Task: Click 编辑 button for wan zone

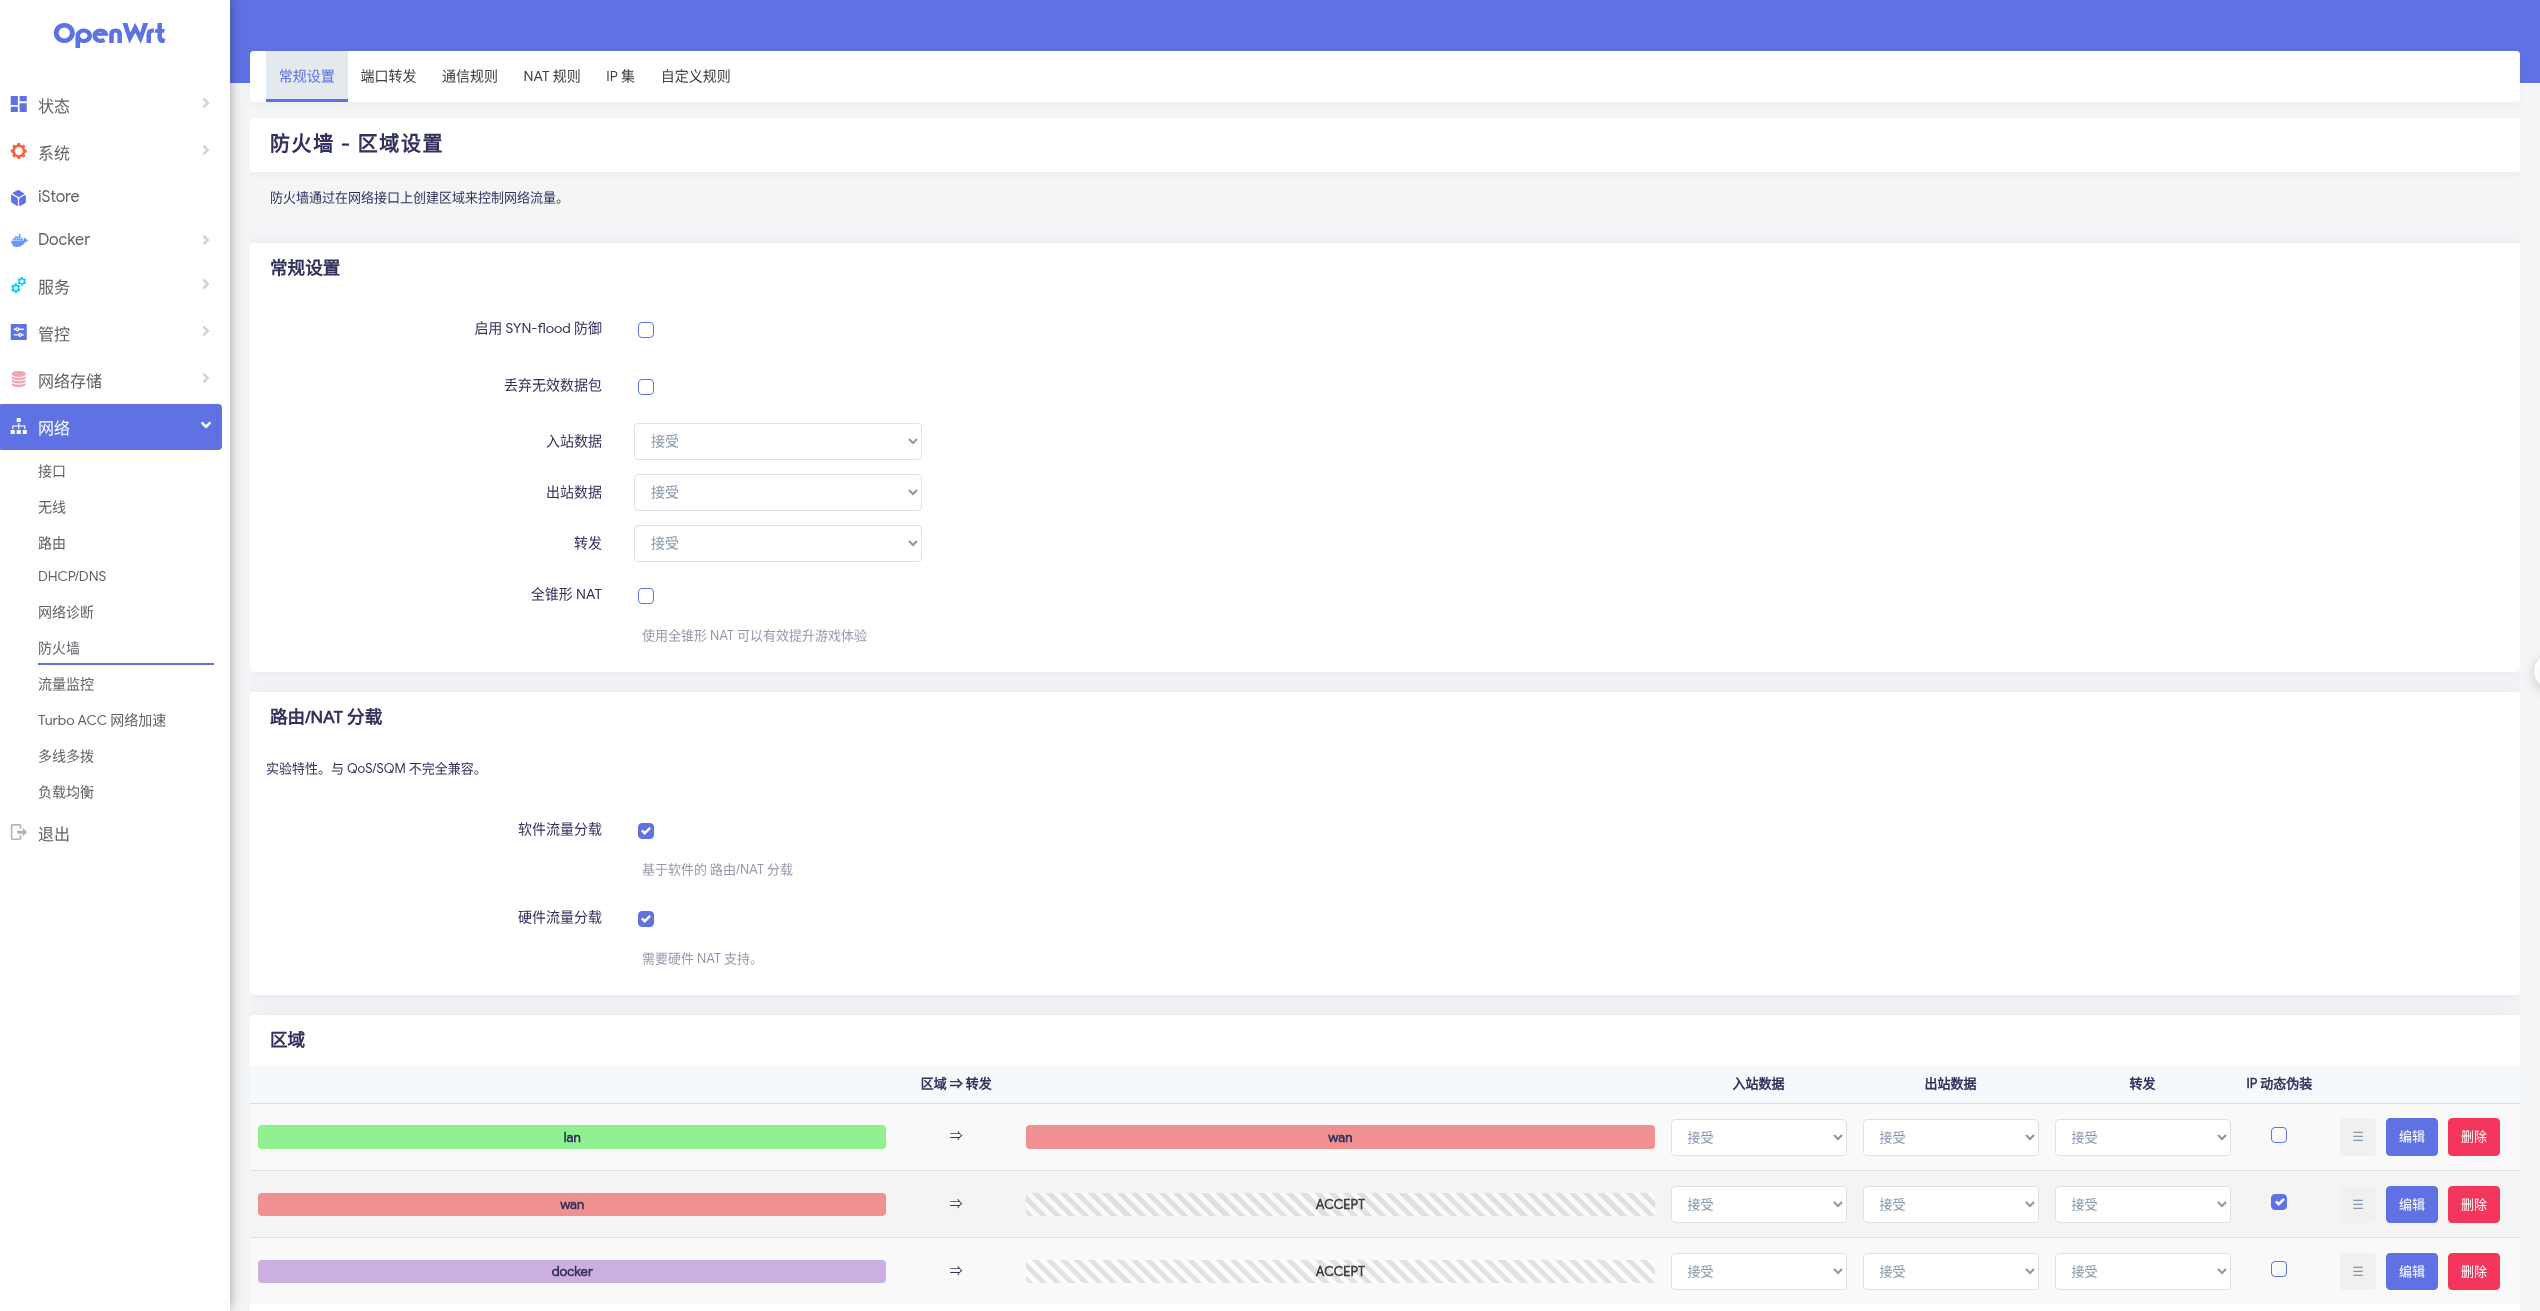Action: tap(2411, 1204)
